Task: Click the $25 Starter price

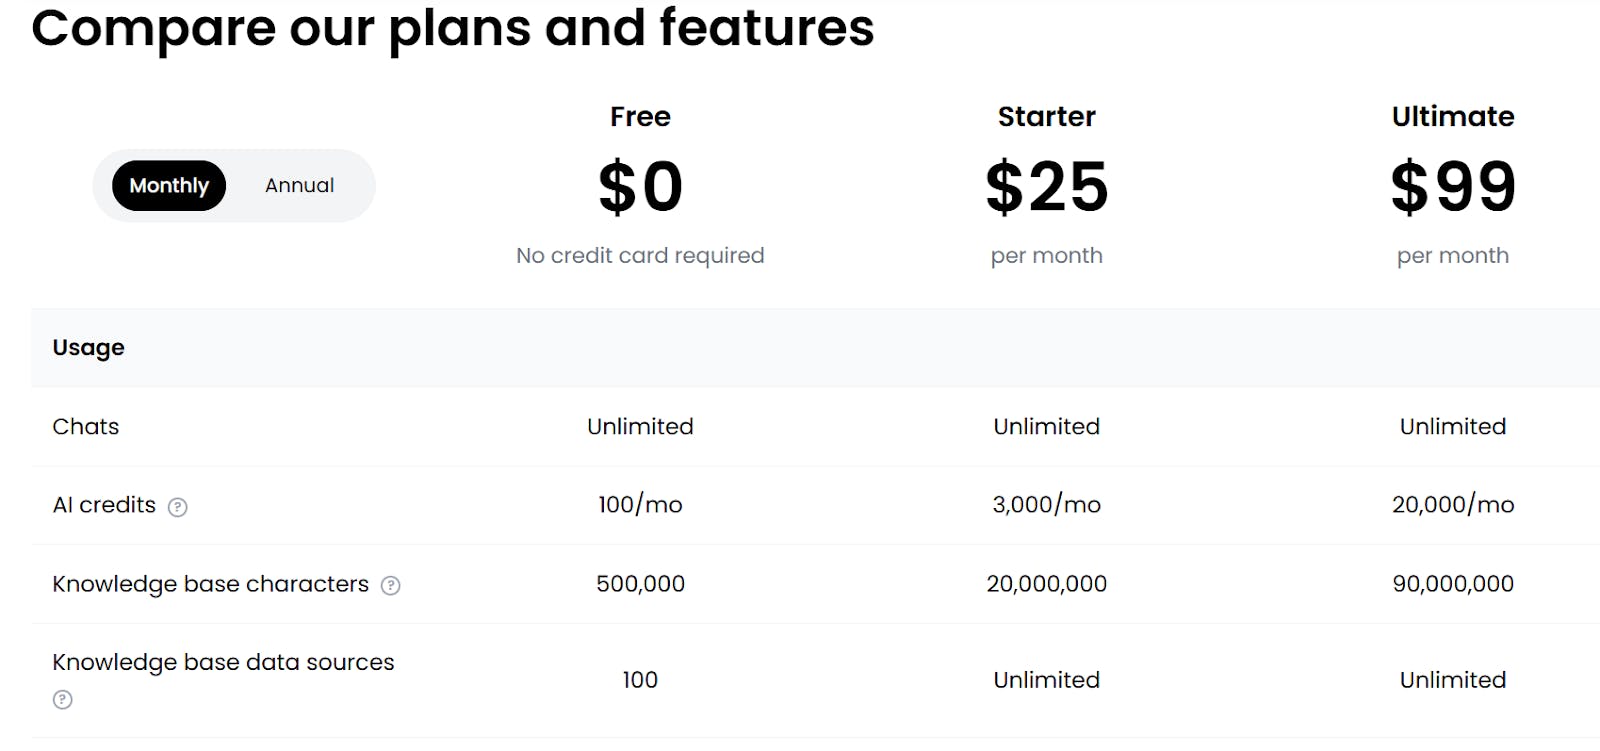Action: click(x=1046, y=187)
